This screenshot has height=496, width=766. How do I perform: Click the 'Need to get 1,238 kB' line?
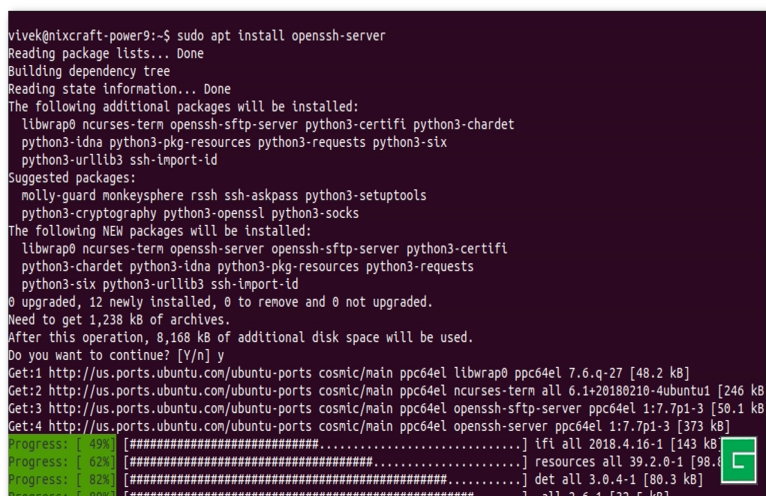(123, 320)
